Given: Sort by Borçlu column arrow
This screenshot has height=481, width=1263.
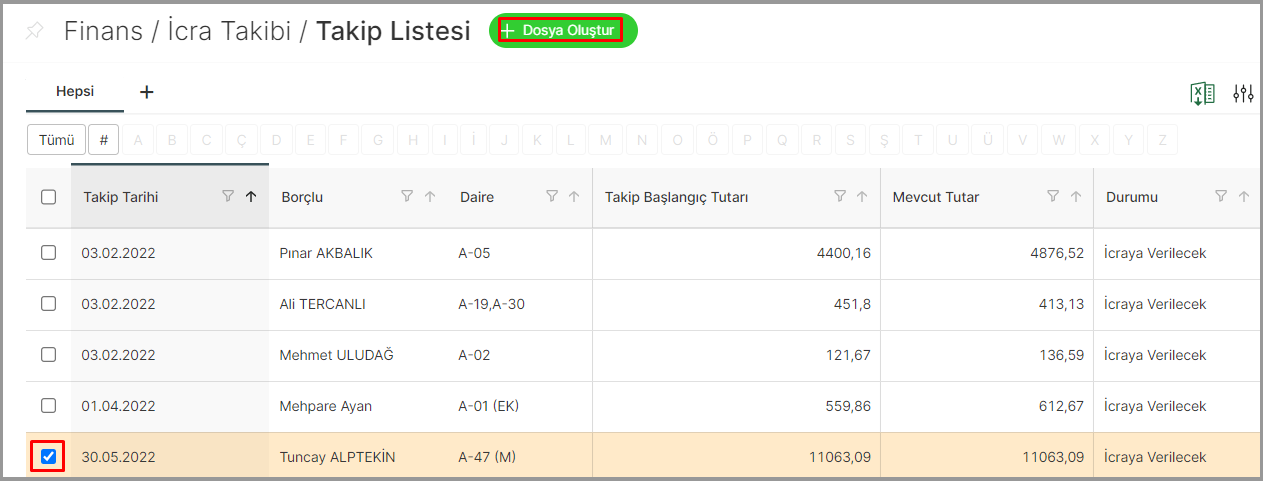Looking at the screenshot, I should [x=430, y=197].
